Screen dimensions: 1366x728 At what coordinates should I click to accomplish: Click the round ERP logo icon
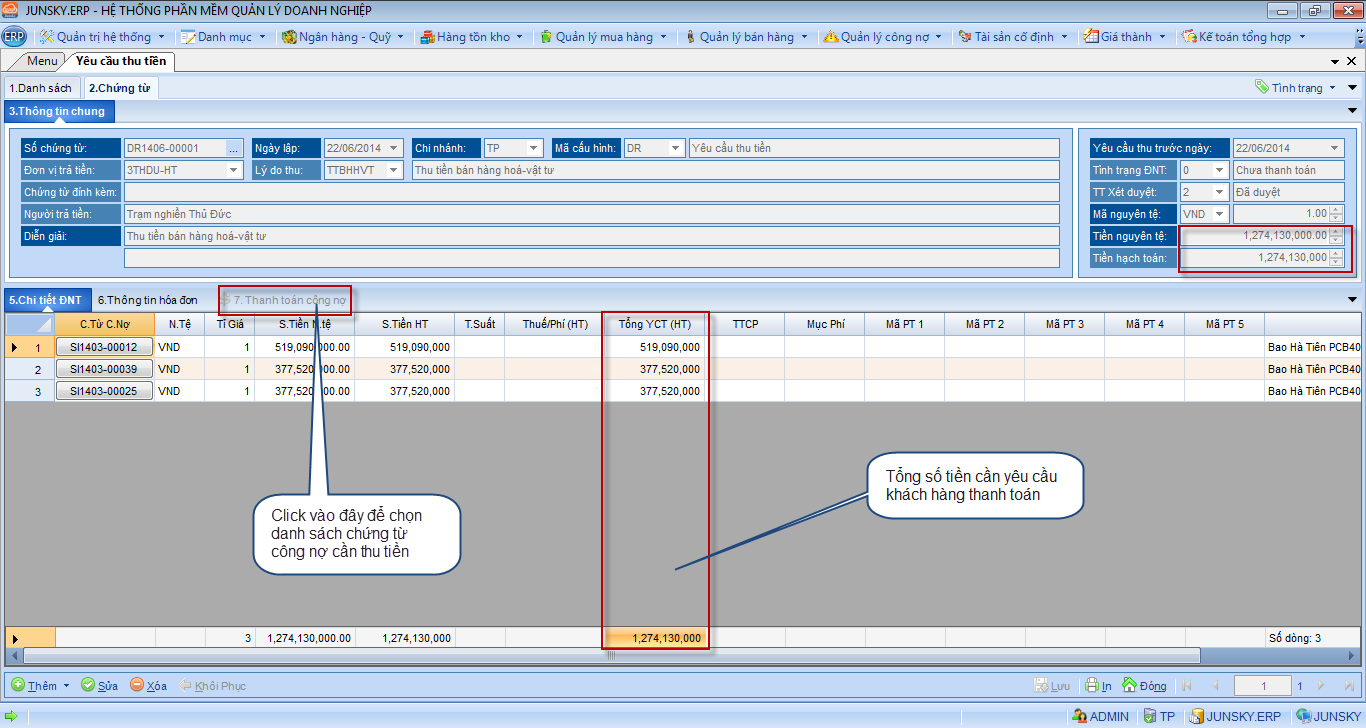tap(14, 37)
